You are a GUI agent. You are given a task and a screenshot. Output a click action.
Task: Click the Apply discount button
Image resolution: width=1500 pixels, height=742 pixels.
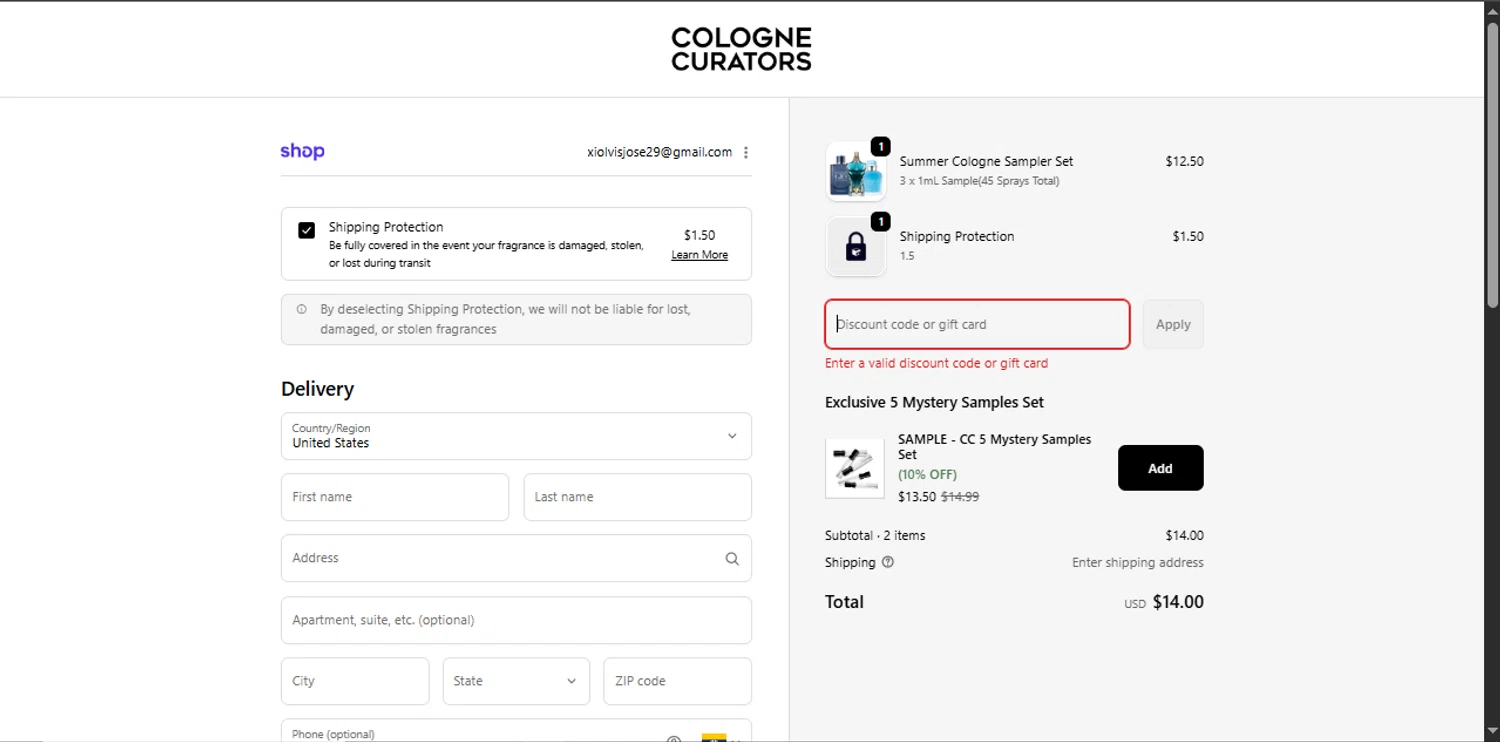tap(1173, 325)
